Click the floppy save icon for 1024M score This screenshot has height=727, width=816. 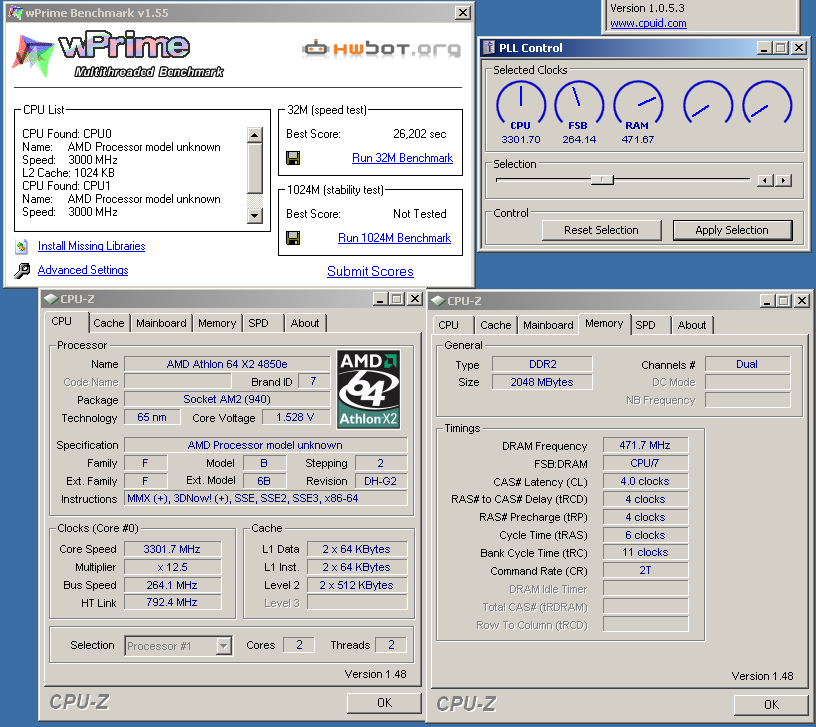pos(293,238)
